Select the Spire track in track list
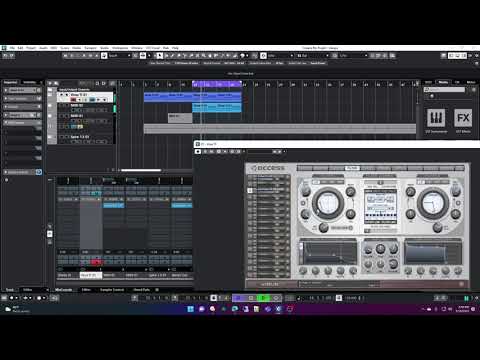Screen dimensions: 480x360 pos(80,137)
